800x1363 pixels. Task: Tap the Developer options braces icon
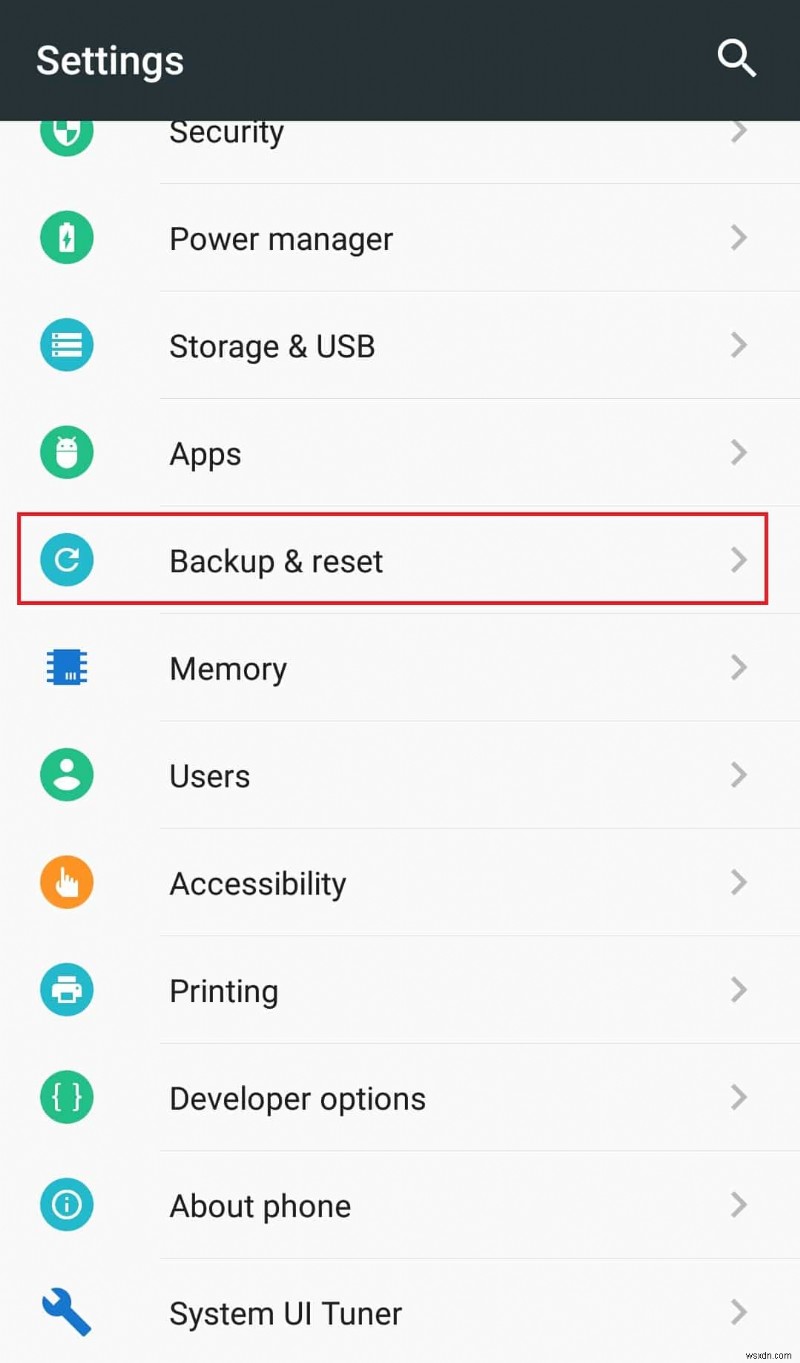tap(67, 1097)
